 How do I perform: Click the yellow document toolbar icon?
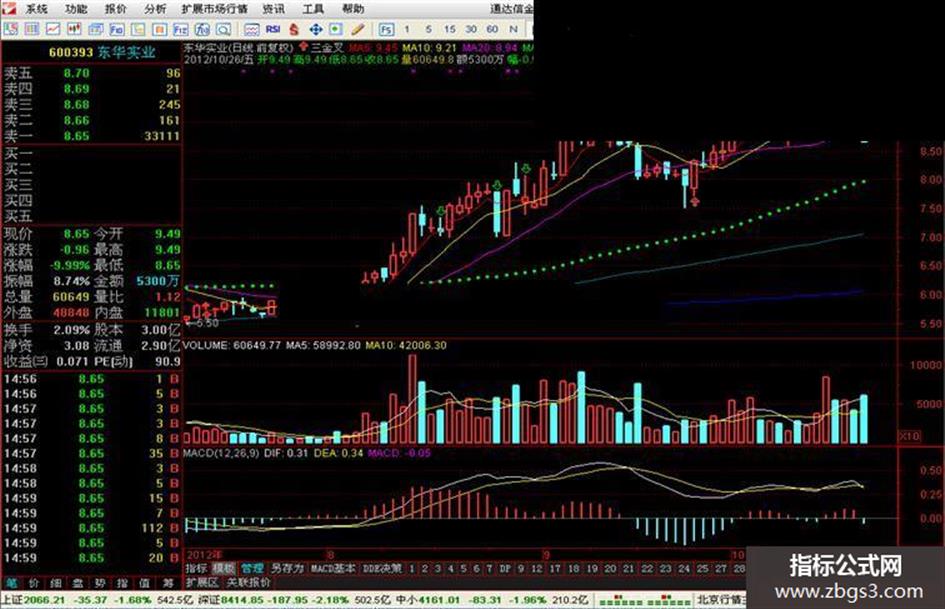click(138, 28)
